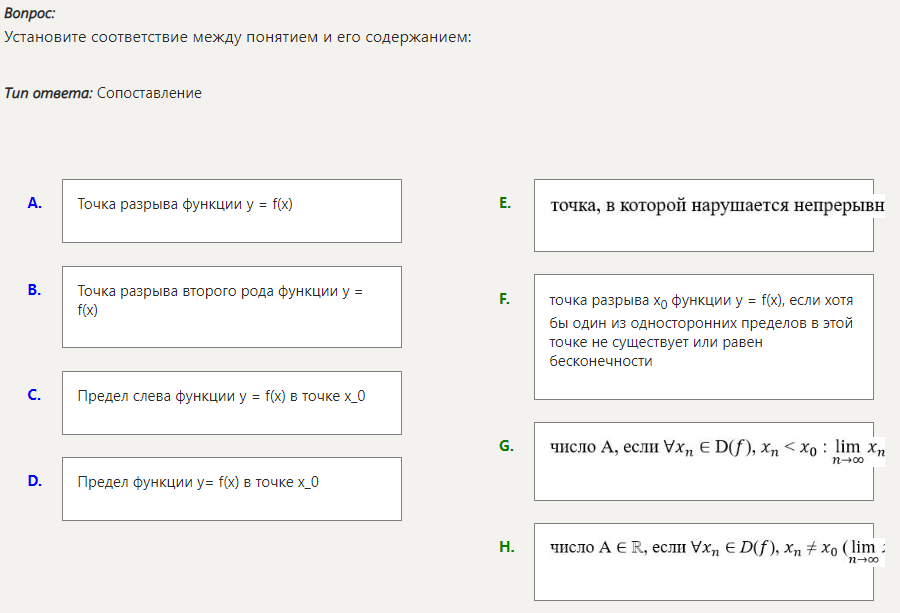This screenshot has width=900, height=613.
Task: Click the 'Вопрос:' heading
Action: 30,14
